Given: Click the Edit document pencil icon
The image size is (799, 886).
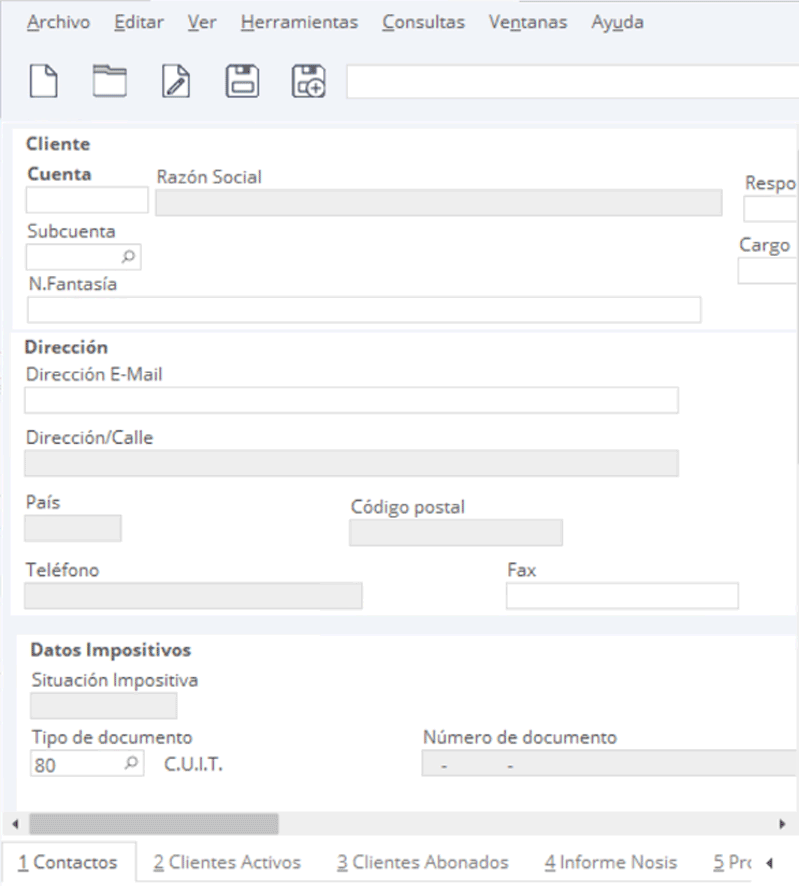Looking at the screenshot, I should pyautogui.click(x=176, y=82).
